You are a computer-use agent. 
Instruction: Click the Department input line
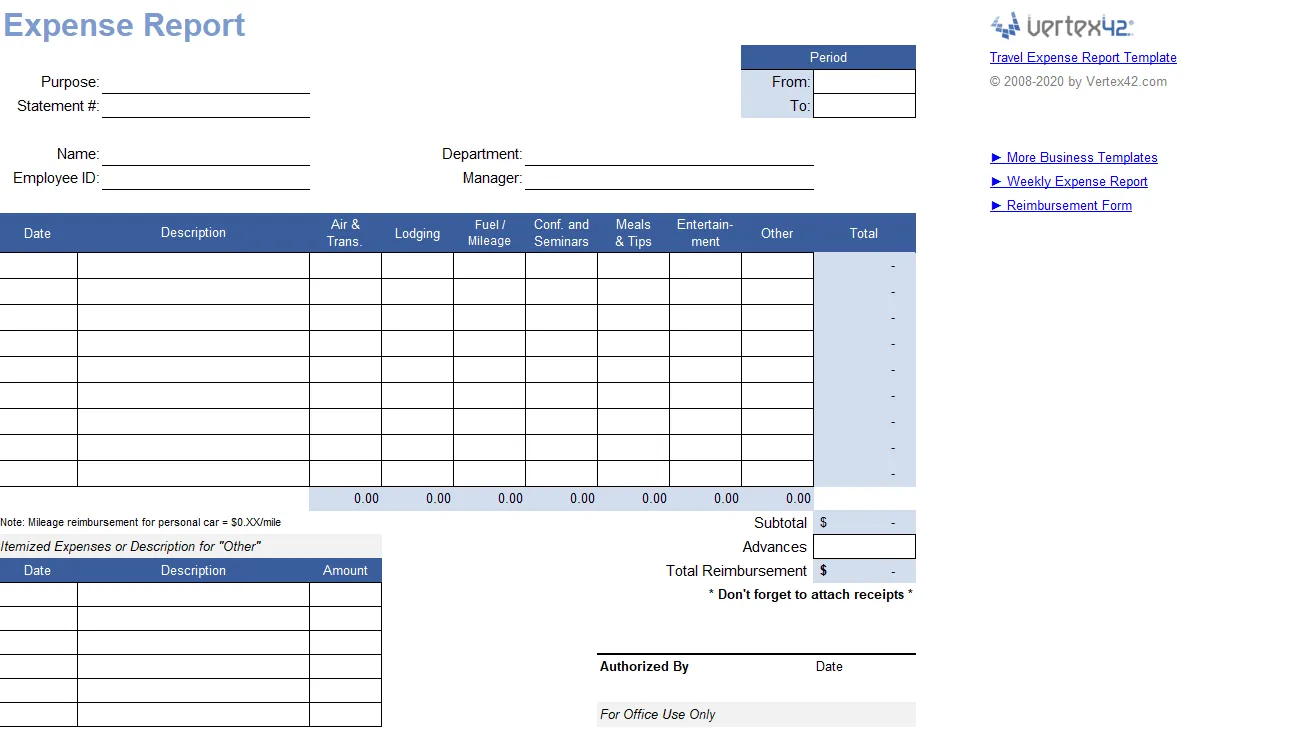[669, 154]
